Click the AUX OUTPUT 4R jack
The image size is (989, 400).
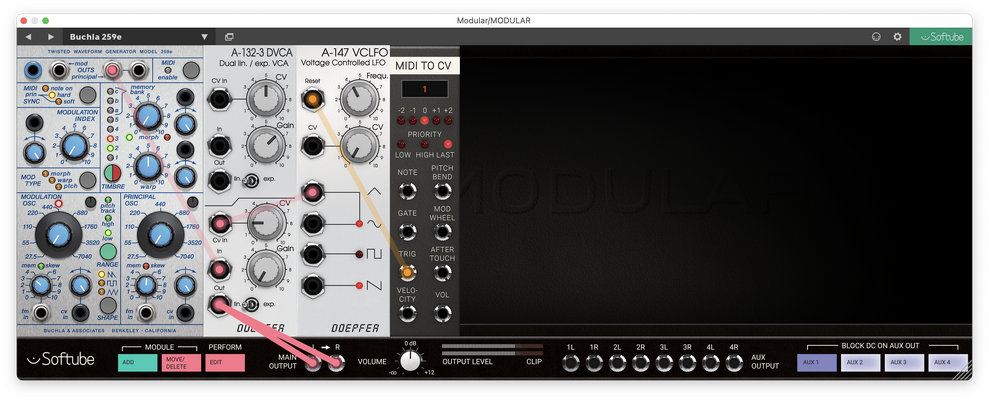click(734, 363)
